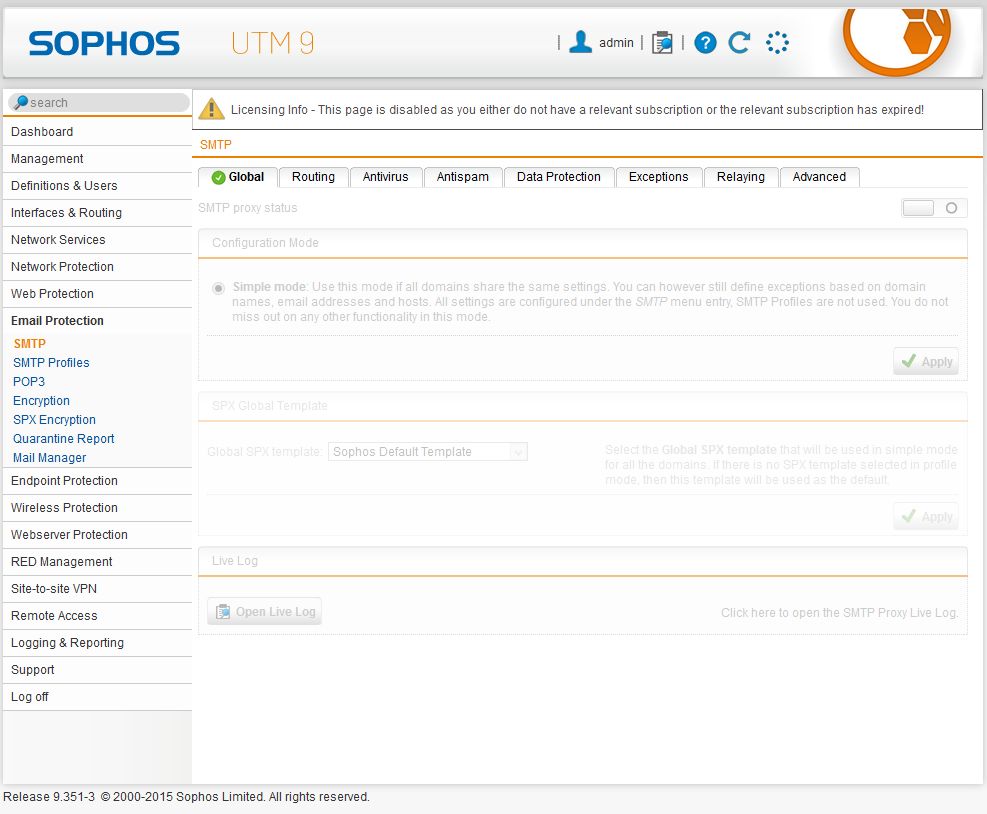Open Remote Access menu

click(97, 616)
